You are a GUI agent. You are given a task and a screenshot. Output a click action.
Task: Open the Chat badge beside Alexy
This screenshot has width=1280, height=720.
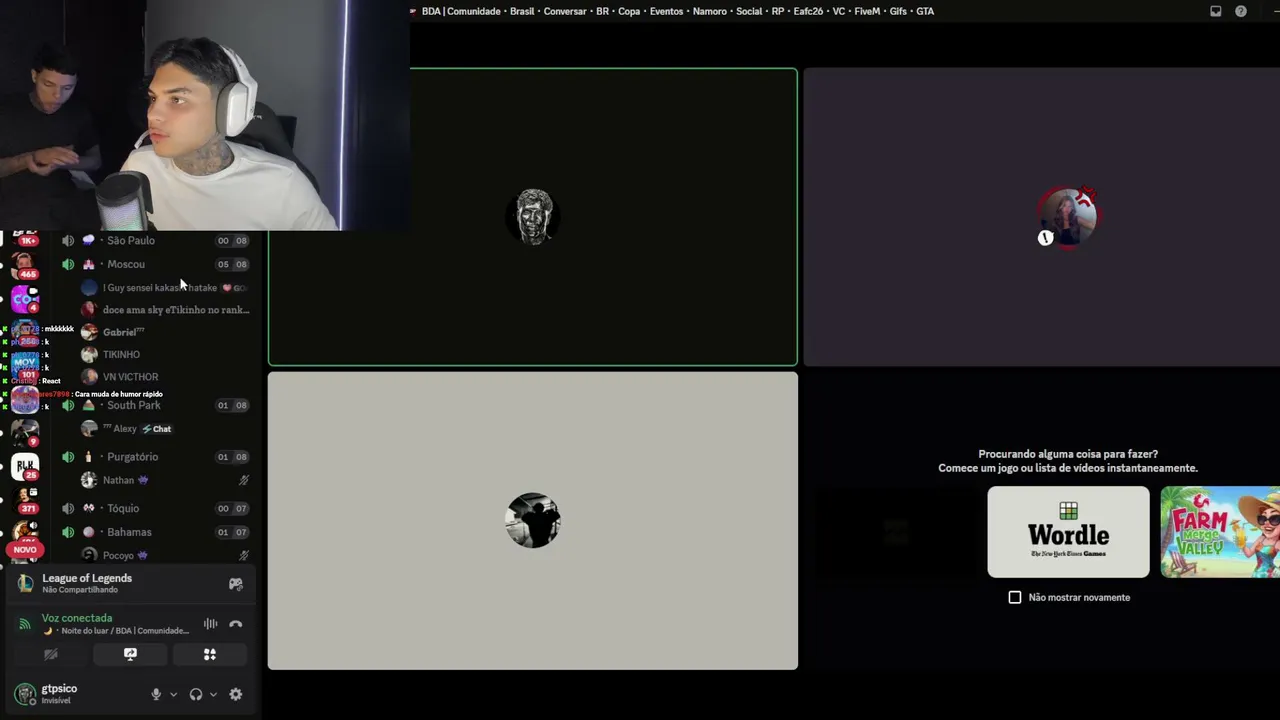point(157,429)
